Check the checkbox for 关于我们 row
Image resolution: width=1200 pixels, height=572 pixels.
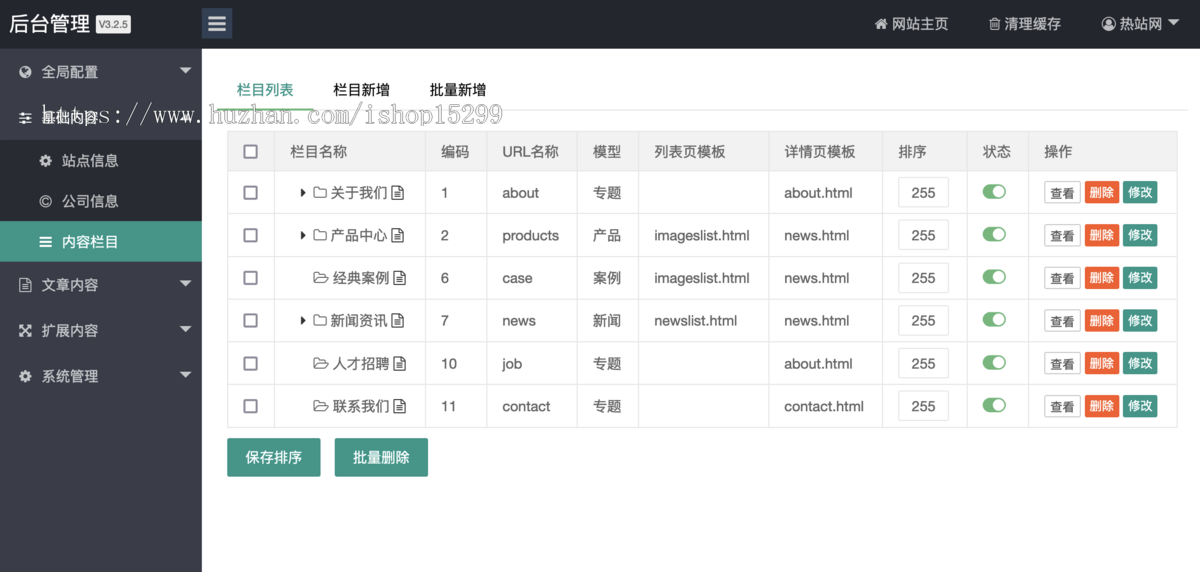click(251, 193)
